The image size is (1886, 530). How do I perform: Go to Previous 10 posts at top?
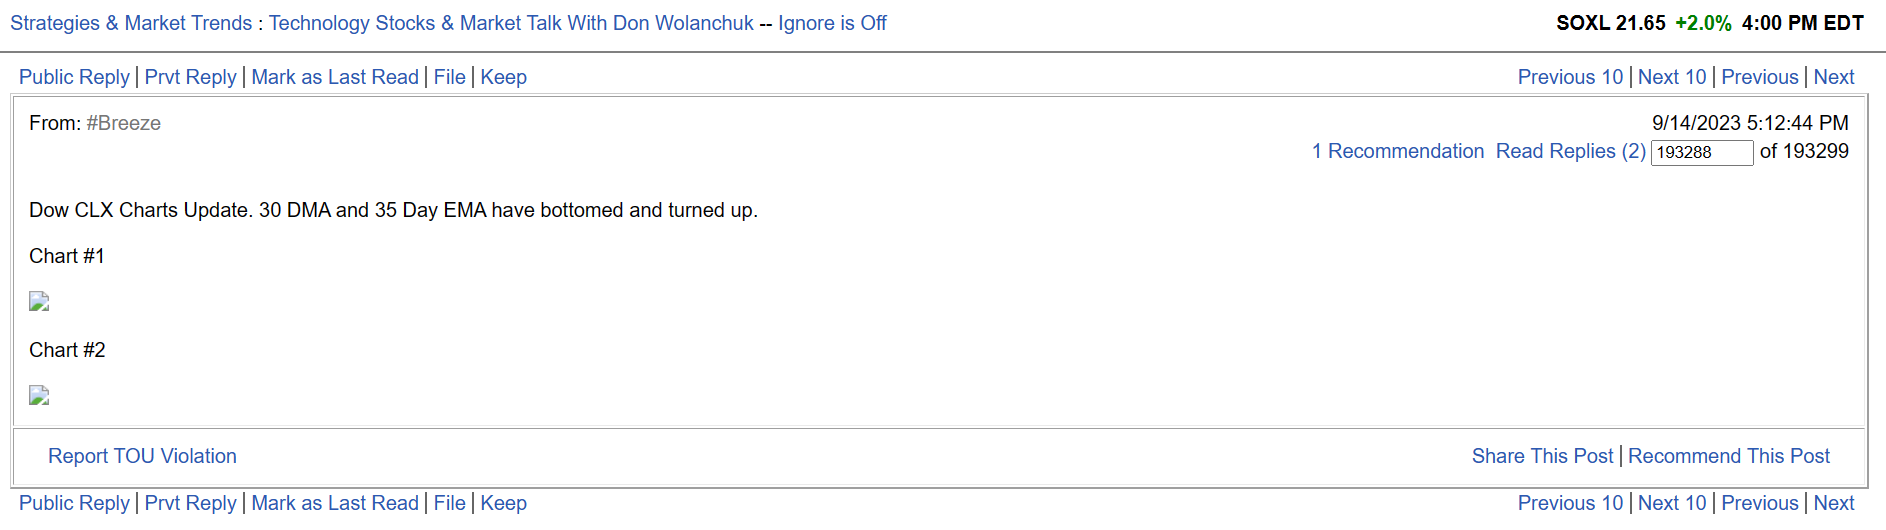(1570, 77)
